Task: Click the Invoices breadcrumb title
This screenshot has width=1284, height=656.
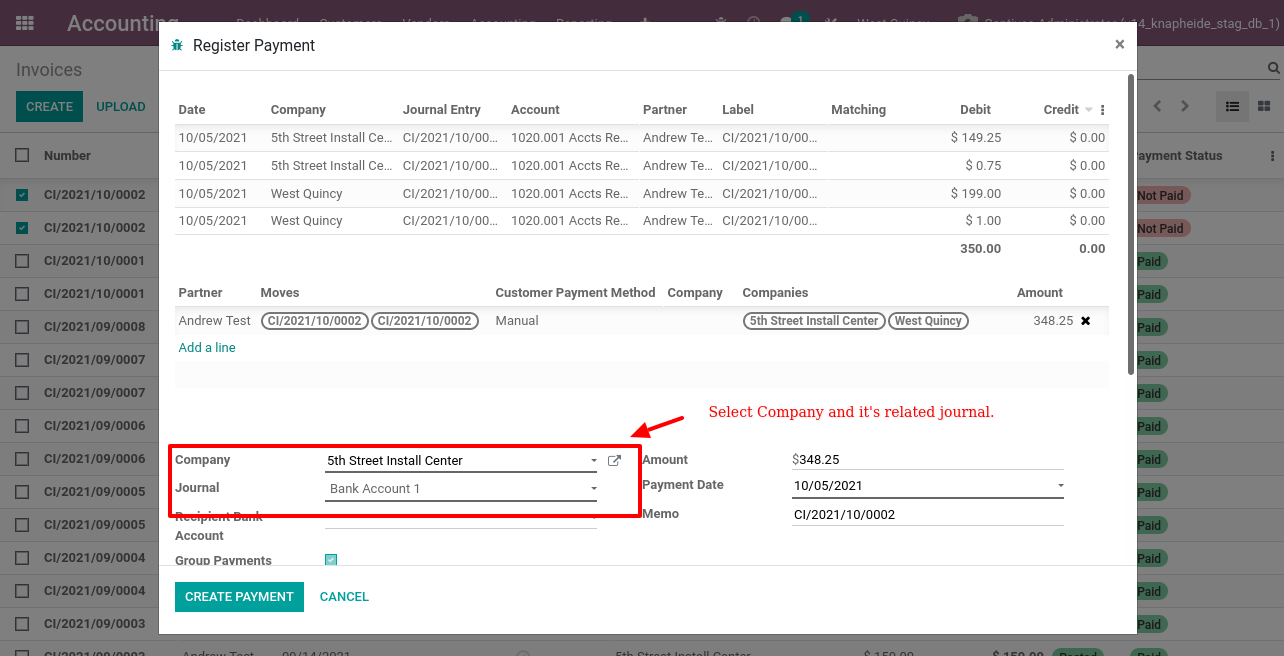Action: 49,70
